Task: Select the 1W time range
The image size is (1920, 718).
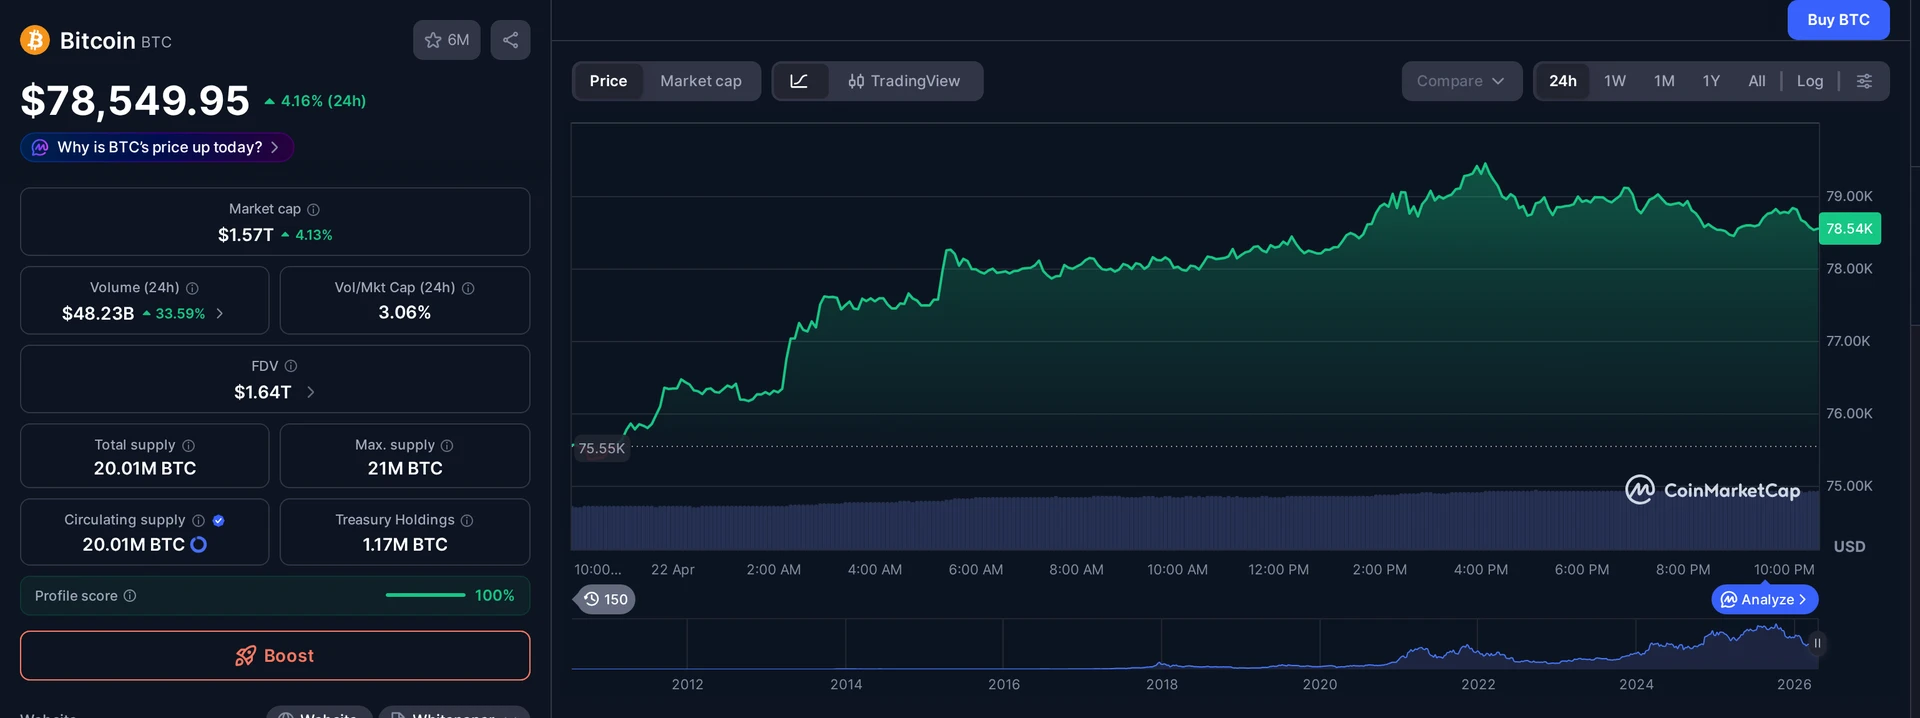Action: tap(1615, 81)
